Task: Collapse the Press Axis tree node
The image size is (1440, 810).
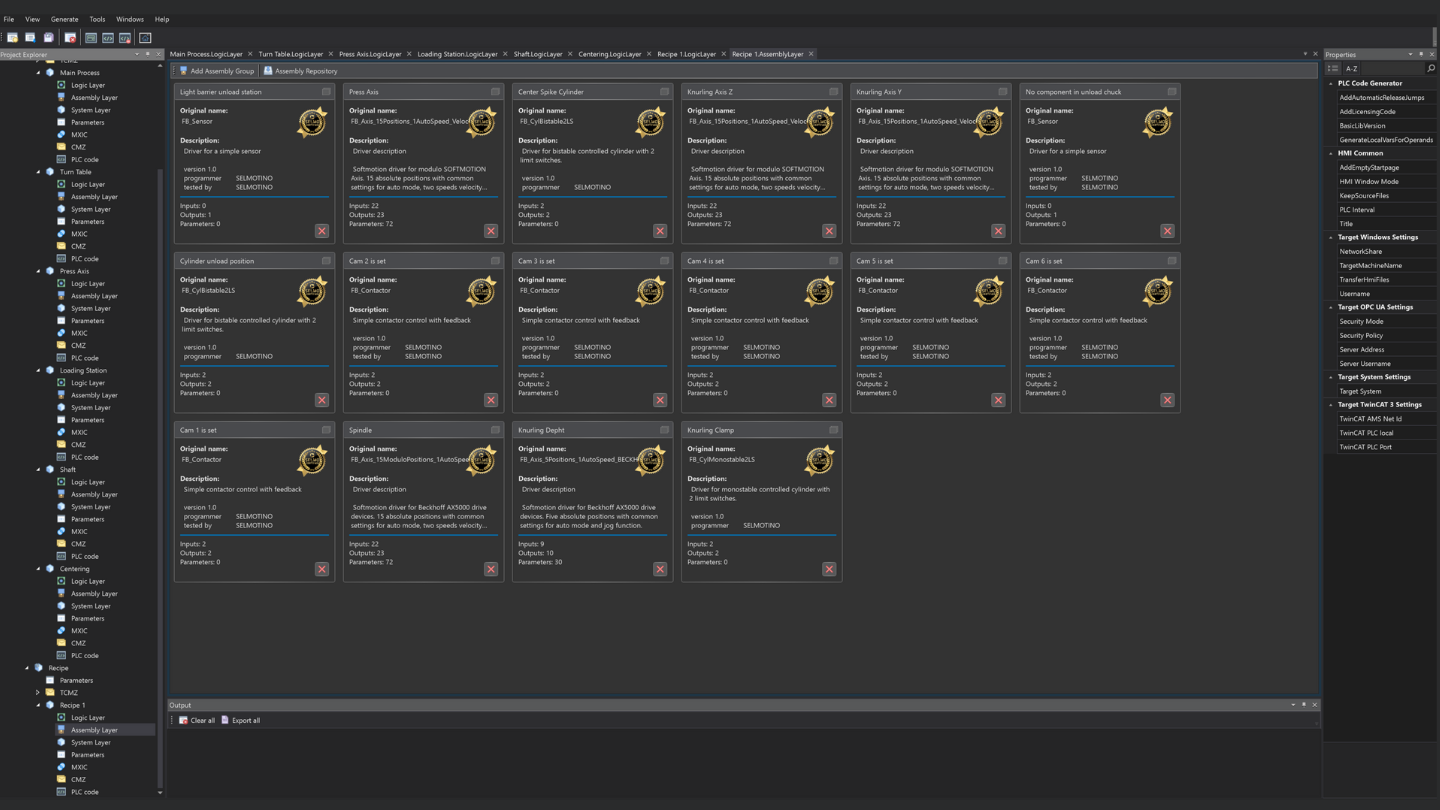Action: pos(39,271)
